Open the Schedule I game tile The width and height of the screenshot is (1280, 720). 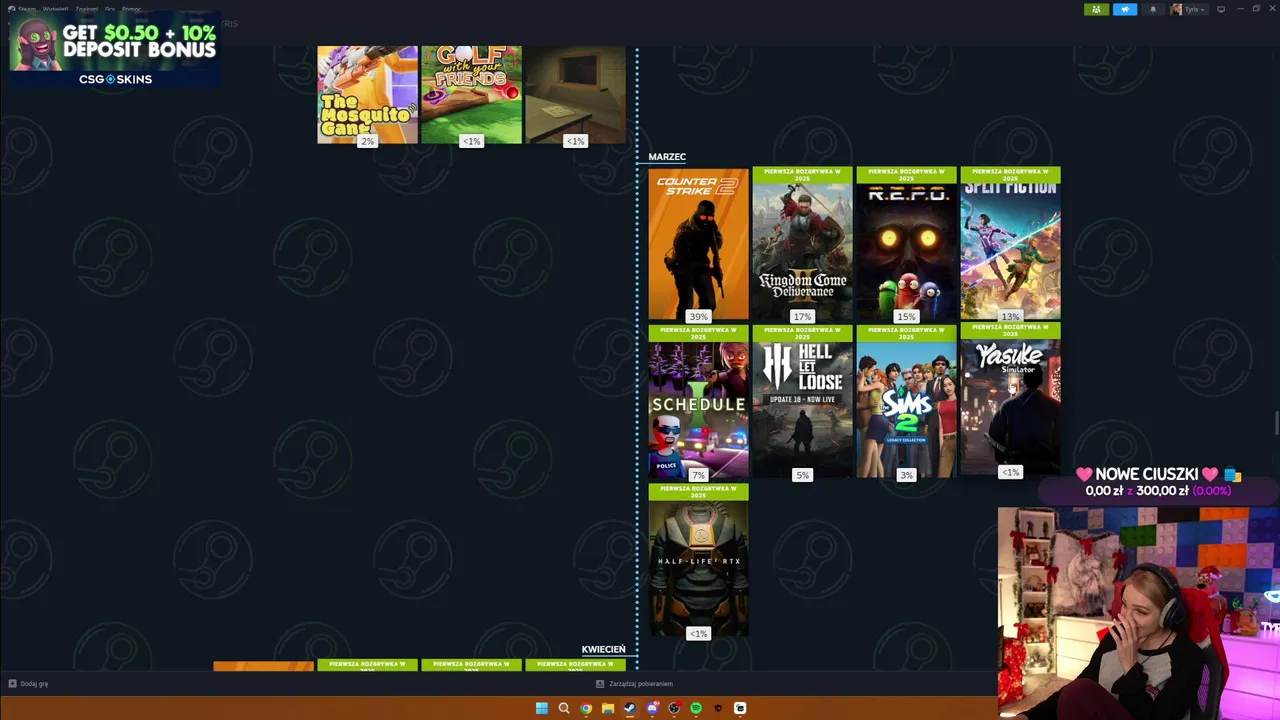click(698, 402)
